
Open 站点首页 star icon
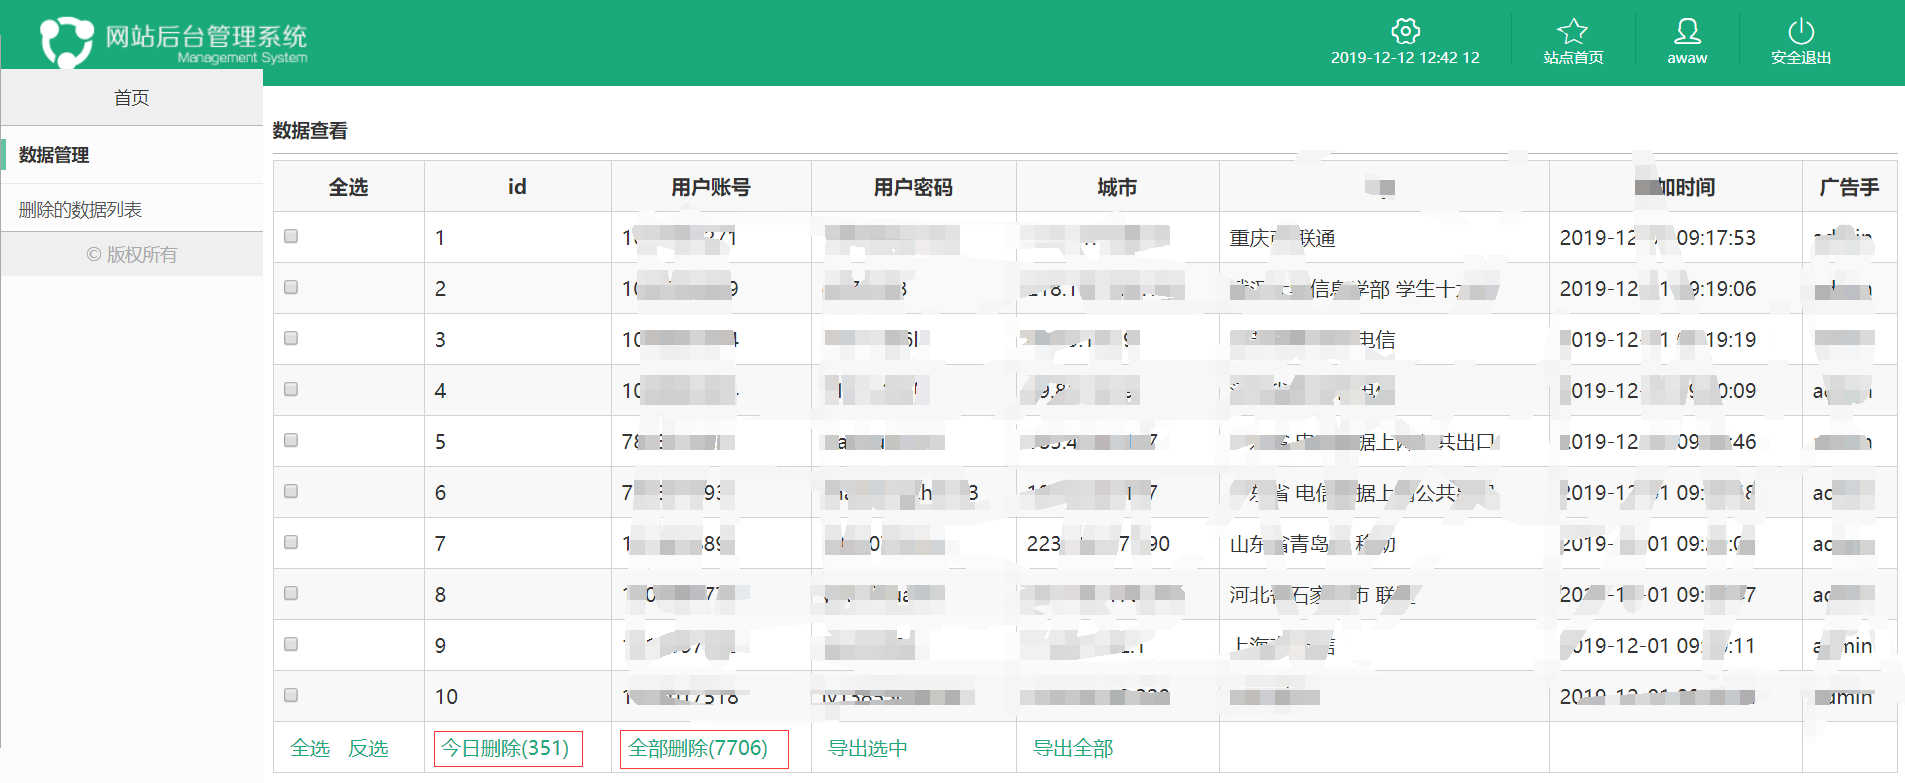tap(1573, 31)
